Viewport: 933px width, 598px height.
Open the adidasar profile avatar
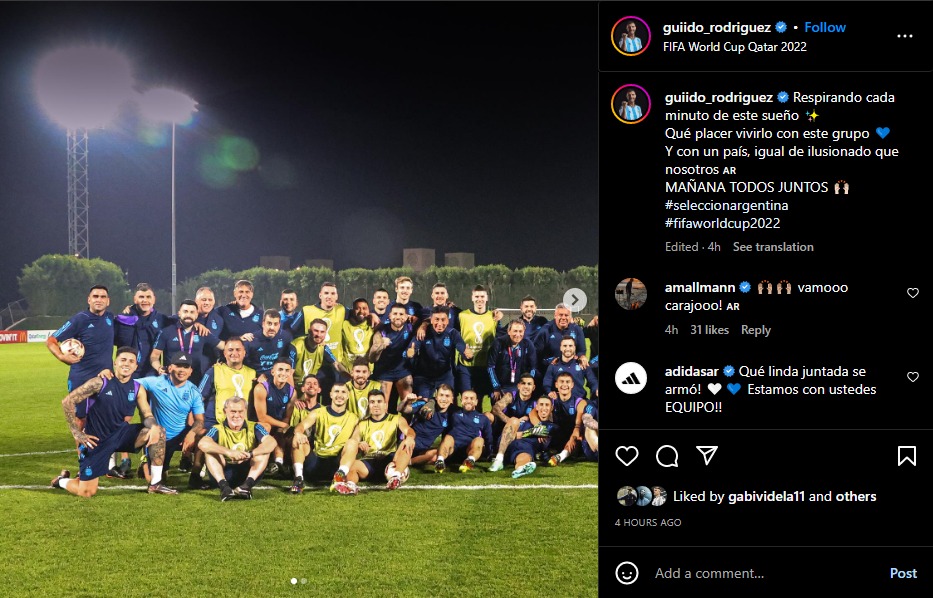(x=631, y=378)
